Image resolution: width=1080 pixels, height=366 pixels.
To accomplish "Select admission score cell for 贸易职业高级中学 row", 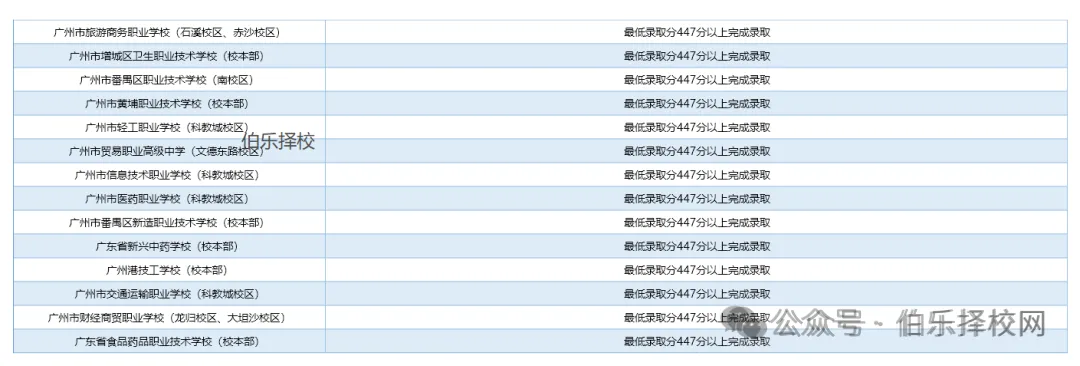I will (x=696, y=151).
